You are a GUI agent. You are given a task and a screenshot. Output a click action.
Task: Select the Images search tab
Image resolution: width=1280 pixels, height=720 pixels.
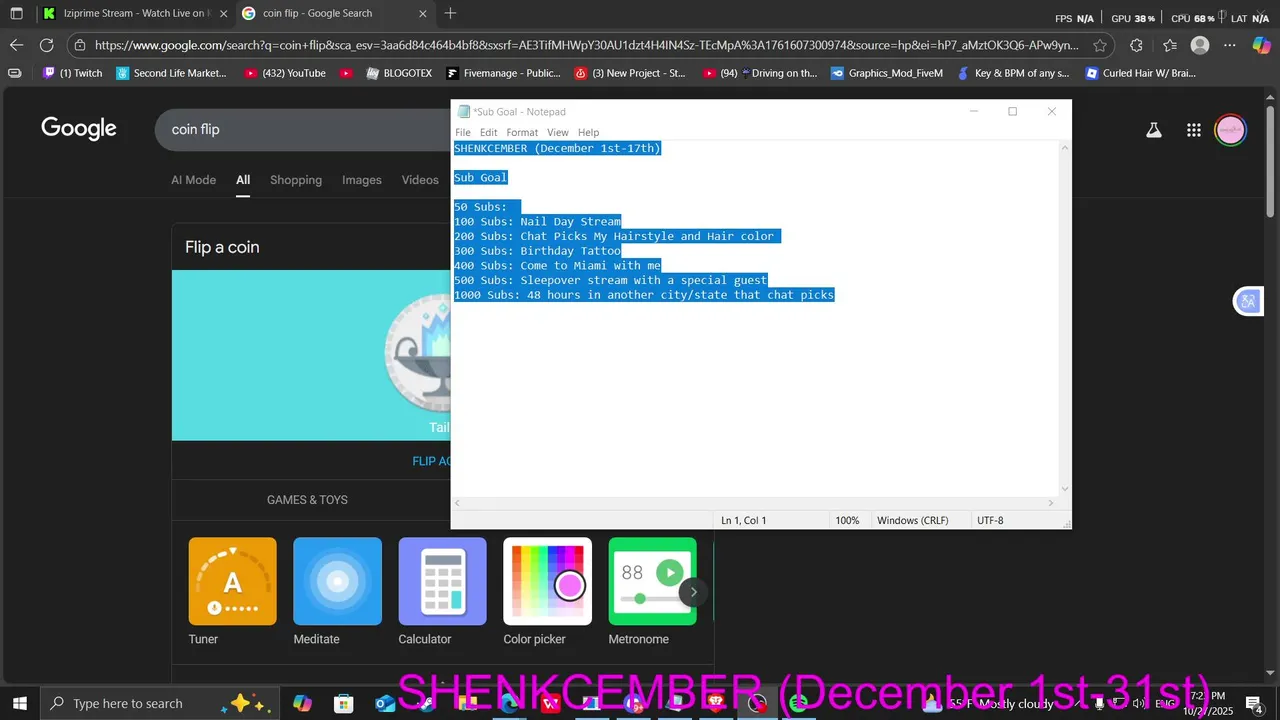coord(362,180)
